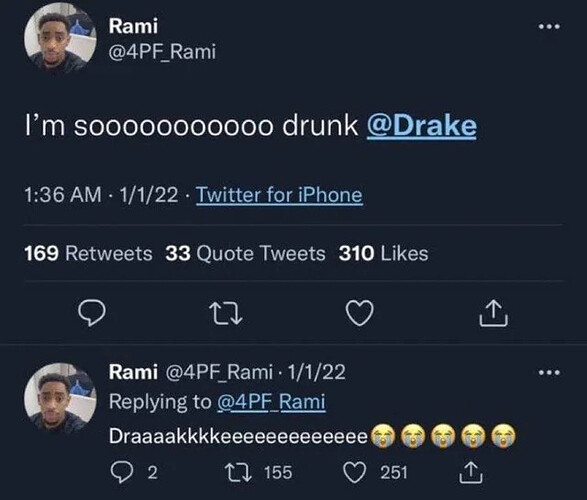Viewport: 587px width, 500px height.
Task: Open the three-dot menu on the main tweet
Action: click(549, 27)
